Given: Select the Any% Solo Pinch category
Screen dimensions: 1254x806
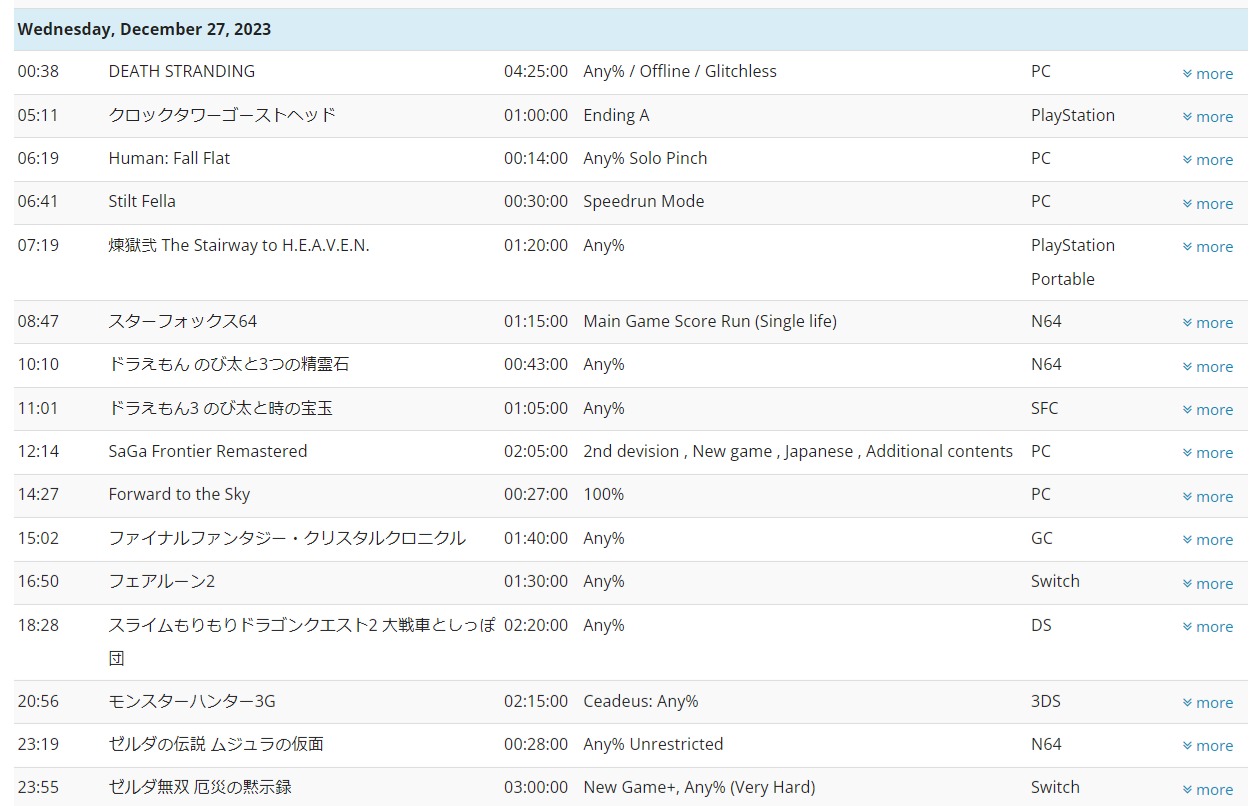Looking at the screenshot, I should [x=645, y=158].
